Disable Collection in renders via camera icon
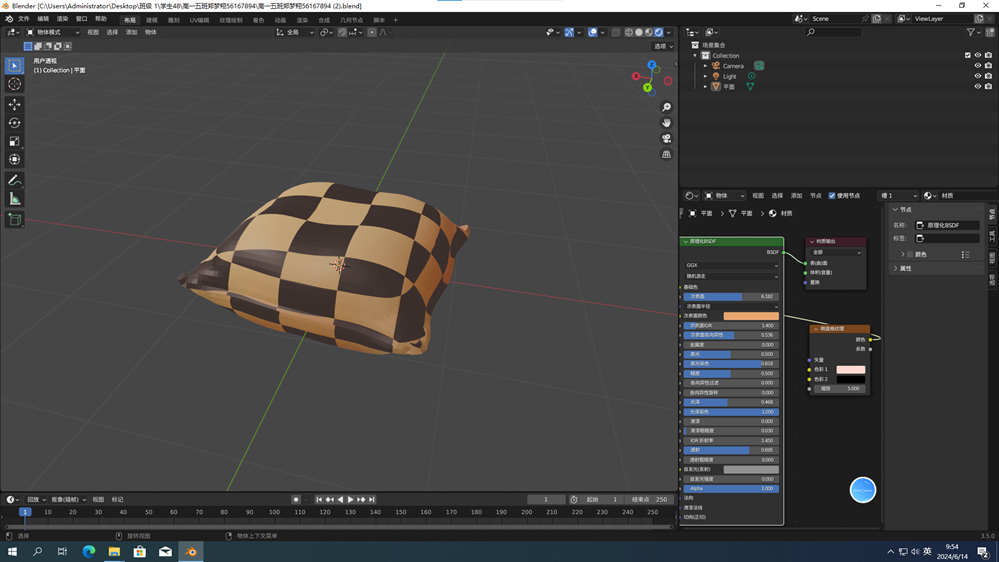This screenshot has width=999, height=562. (988, 55)
